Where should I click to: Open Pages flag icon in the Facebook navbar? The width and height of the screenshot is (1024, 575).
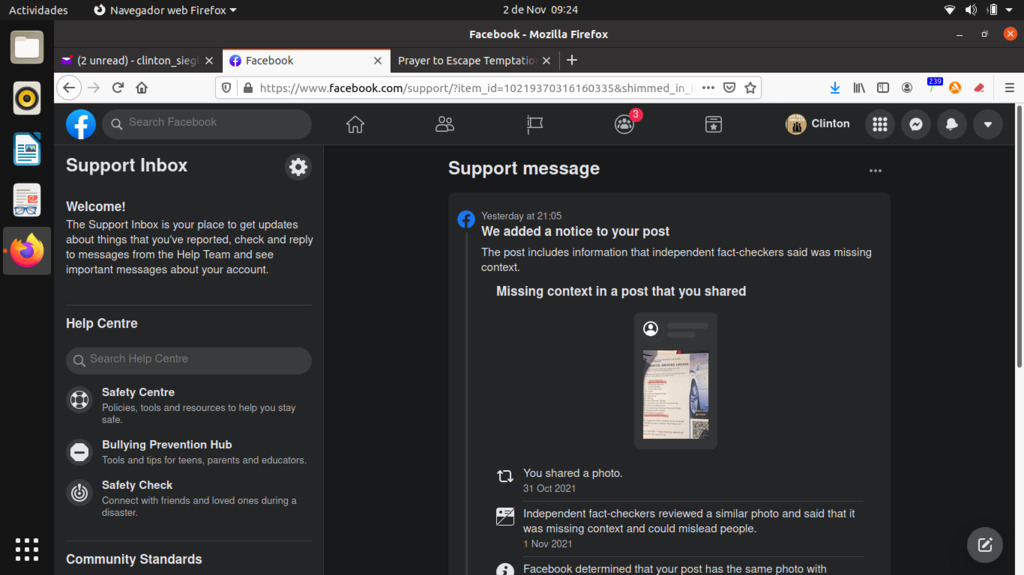pos(535,124)
